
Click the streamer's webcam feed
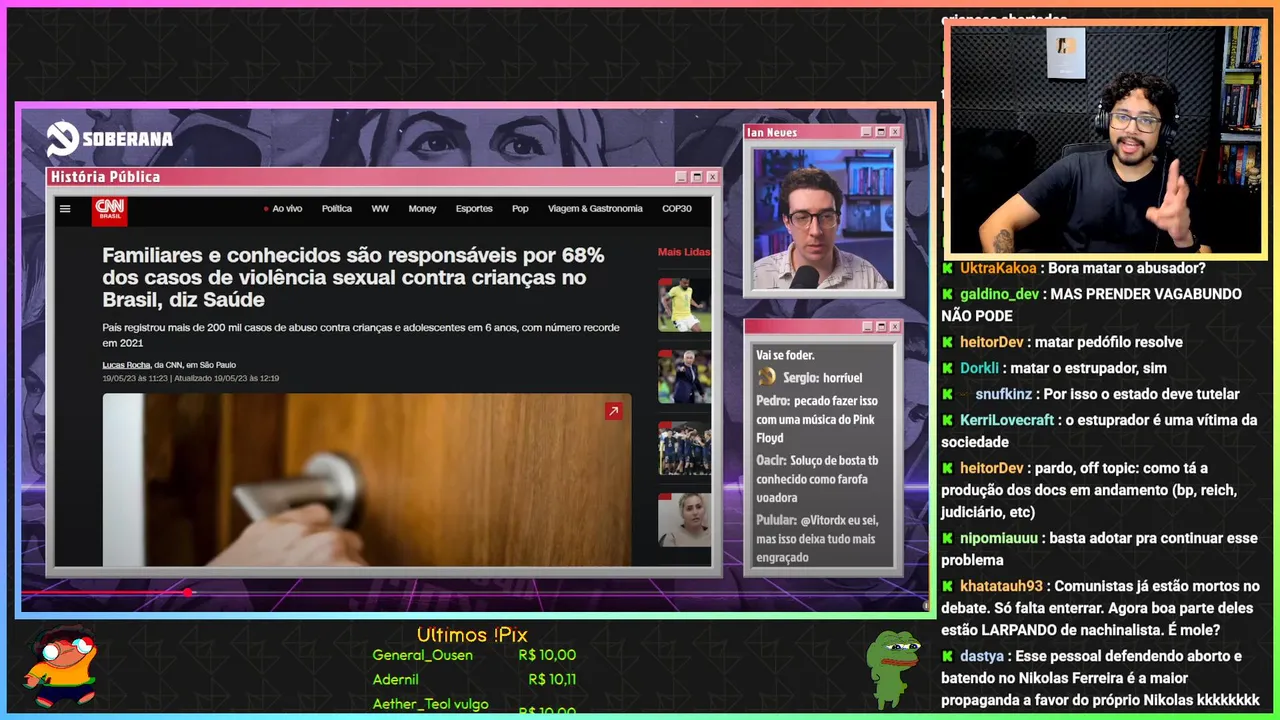tap(1106, 139)
